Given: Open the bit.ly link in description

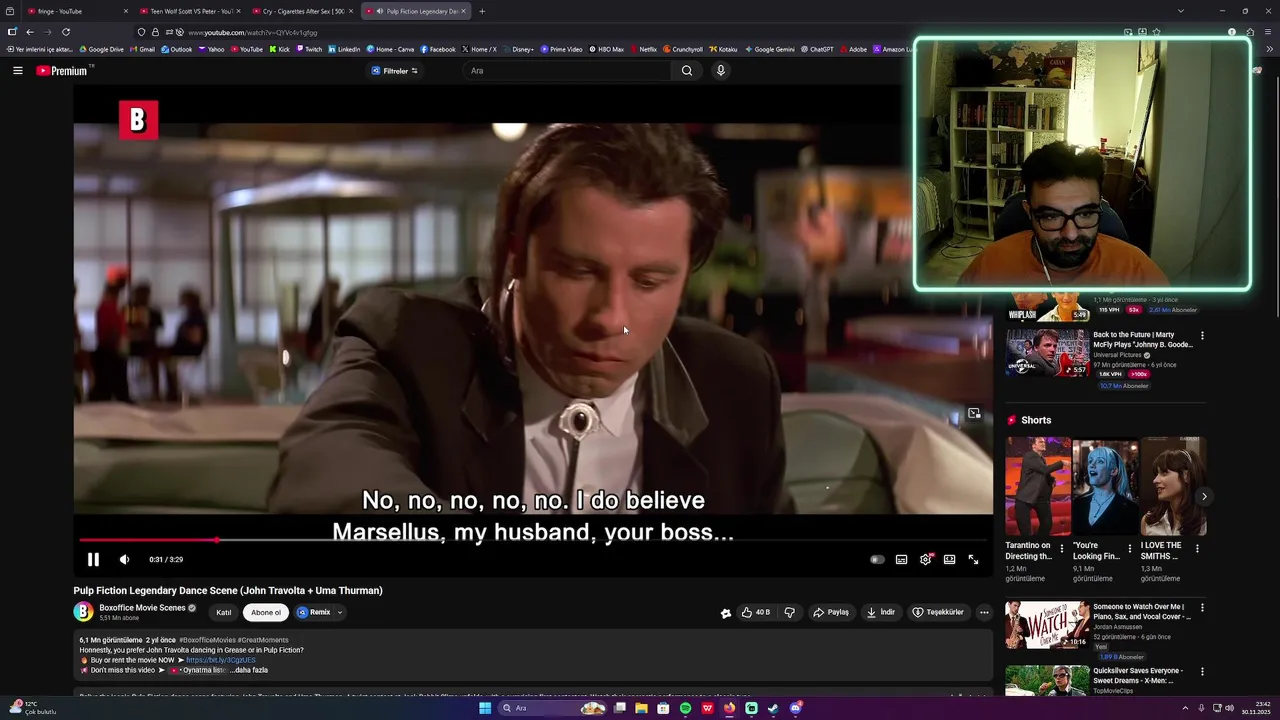Looking at the screenshot, I should (x=221, y=660).
